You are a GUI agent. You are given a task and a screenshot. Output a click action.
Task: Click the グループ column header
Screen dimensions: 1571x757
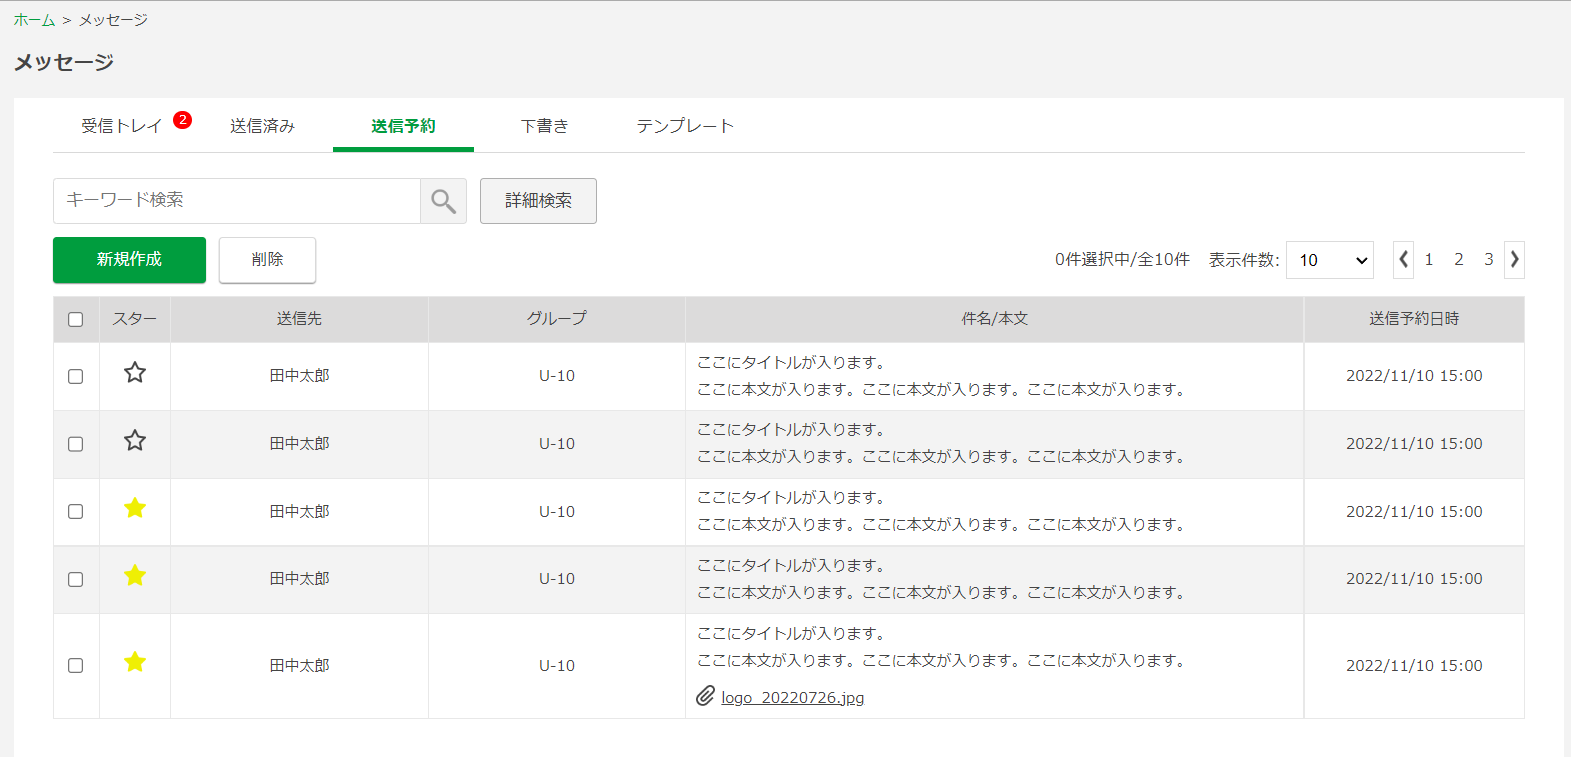click(x=557, y=319)
